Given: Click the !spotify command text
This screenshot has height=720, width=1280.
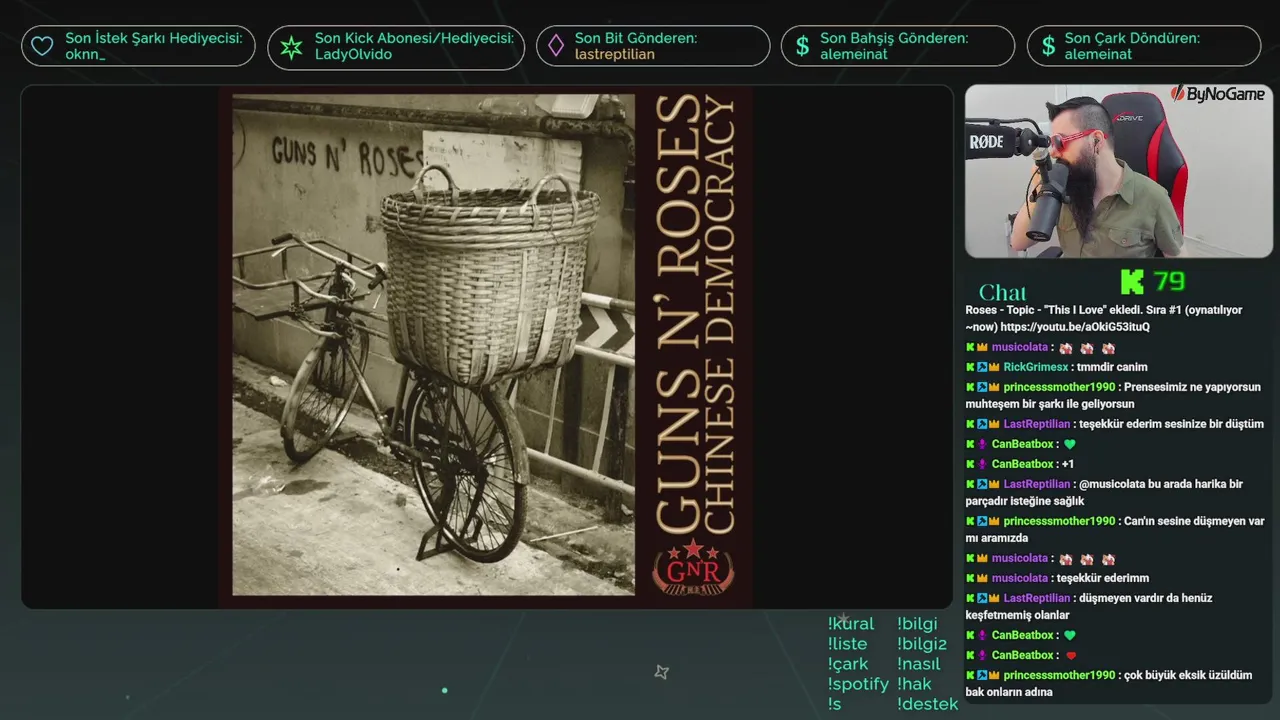Looking at the screenshot, I should click(x=858, y=685).
